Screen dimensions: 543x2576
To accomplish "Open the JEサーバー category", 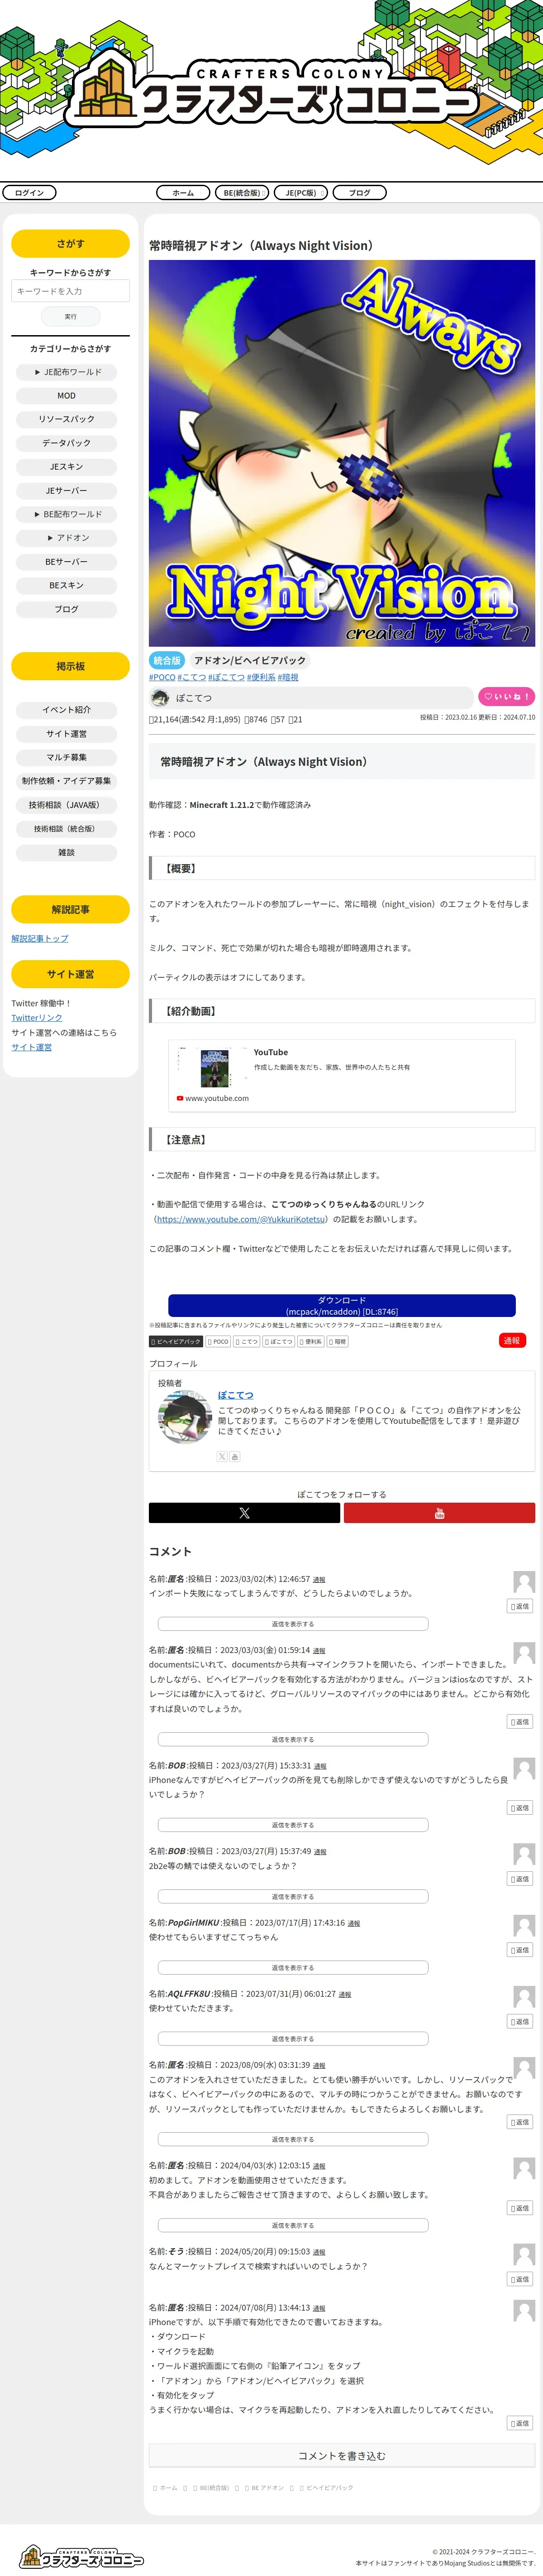I will point(66,491).
